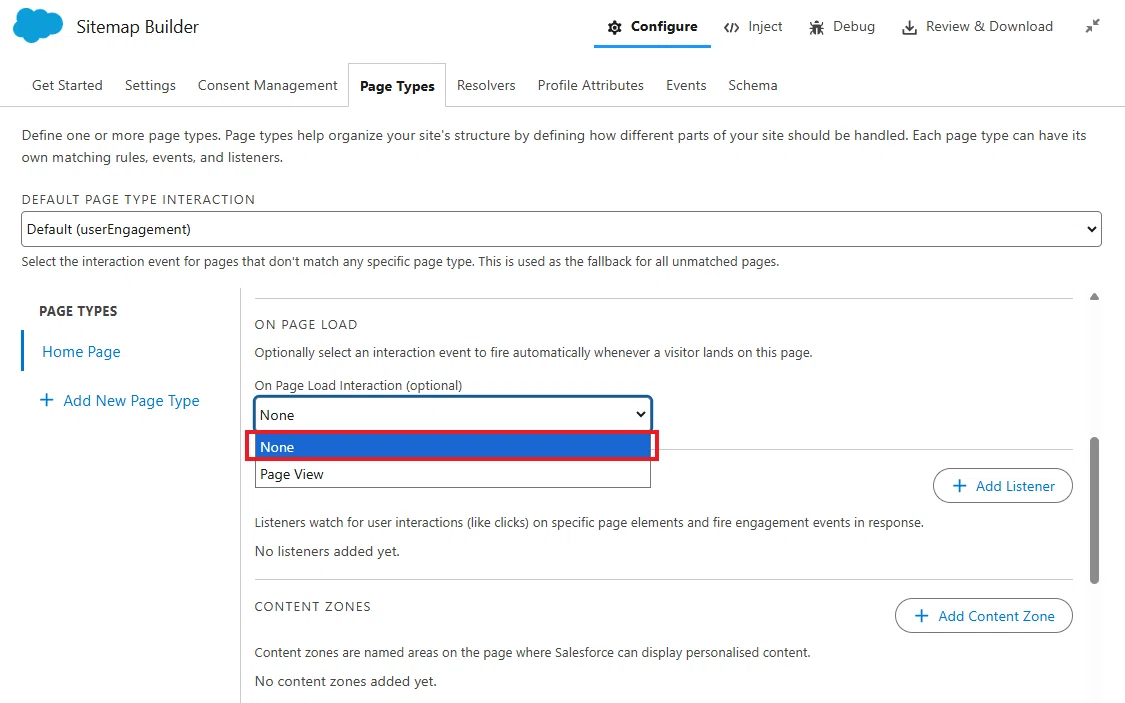Collapse the On Page Load Interaction dropdown
The image size is (1125, 703).
453,415
